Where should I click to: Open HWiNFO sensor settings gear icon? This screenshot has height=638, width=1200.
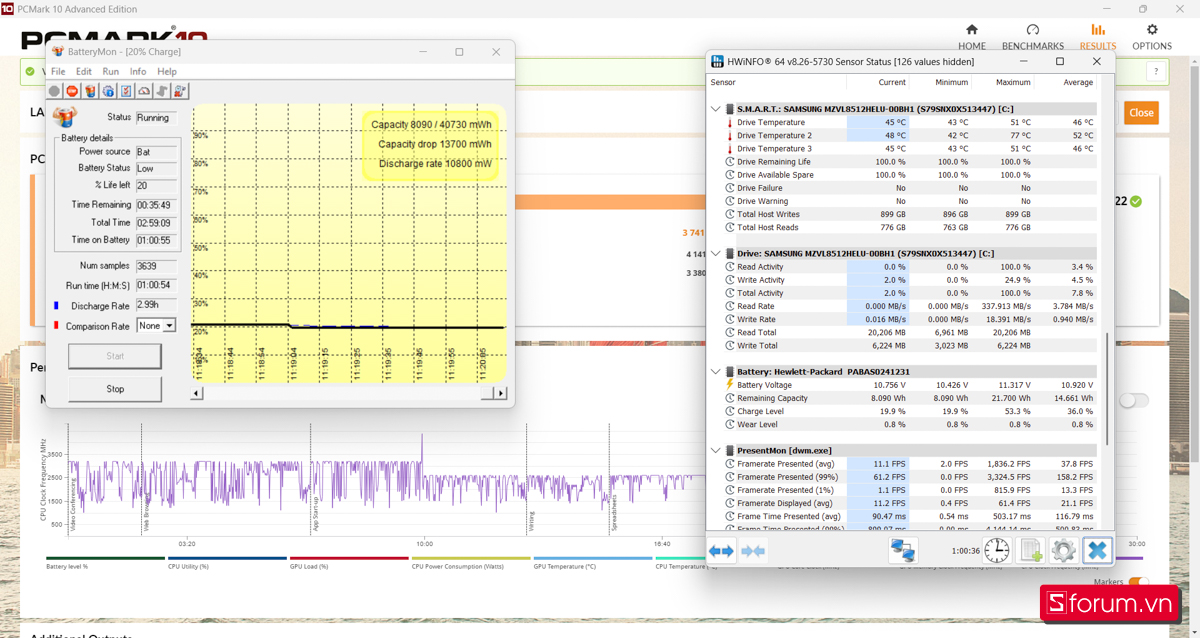pos(1063,550)
